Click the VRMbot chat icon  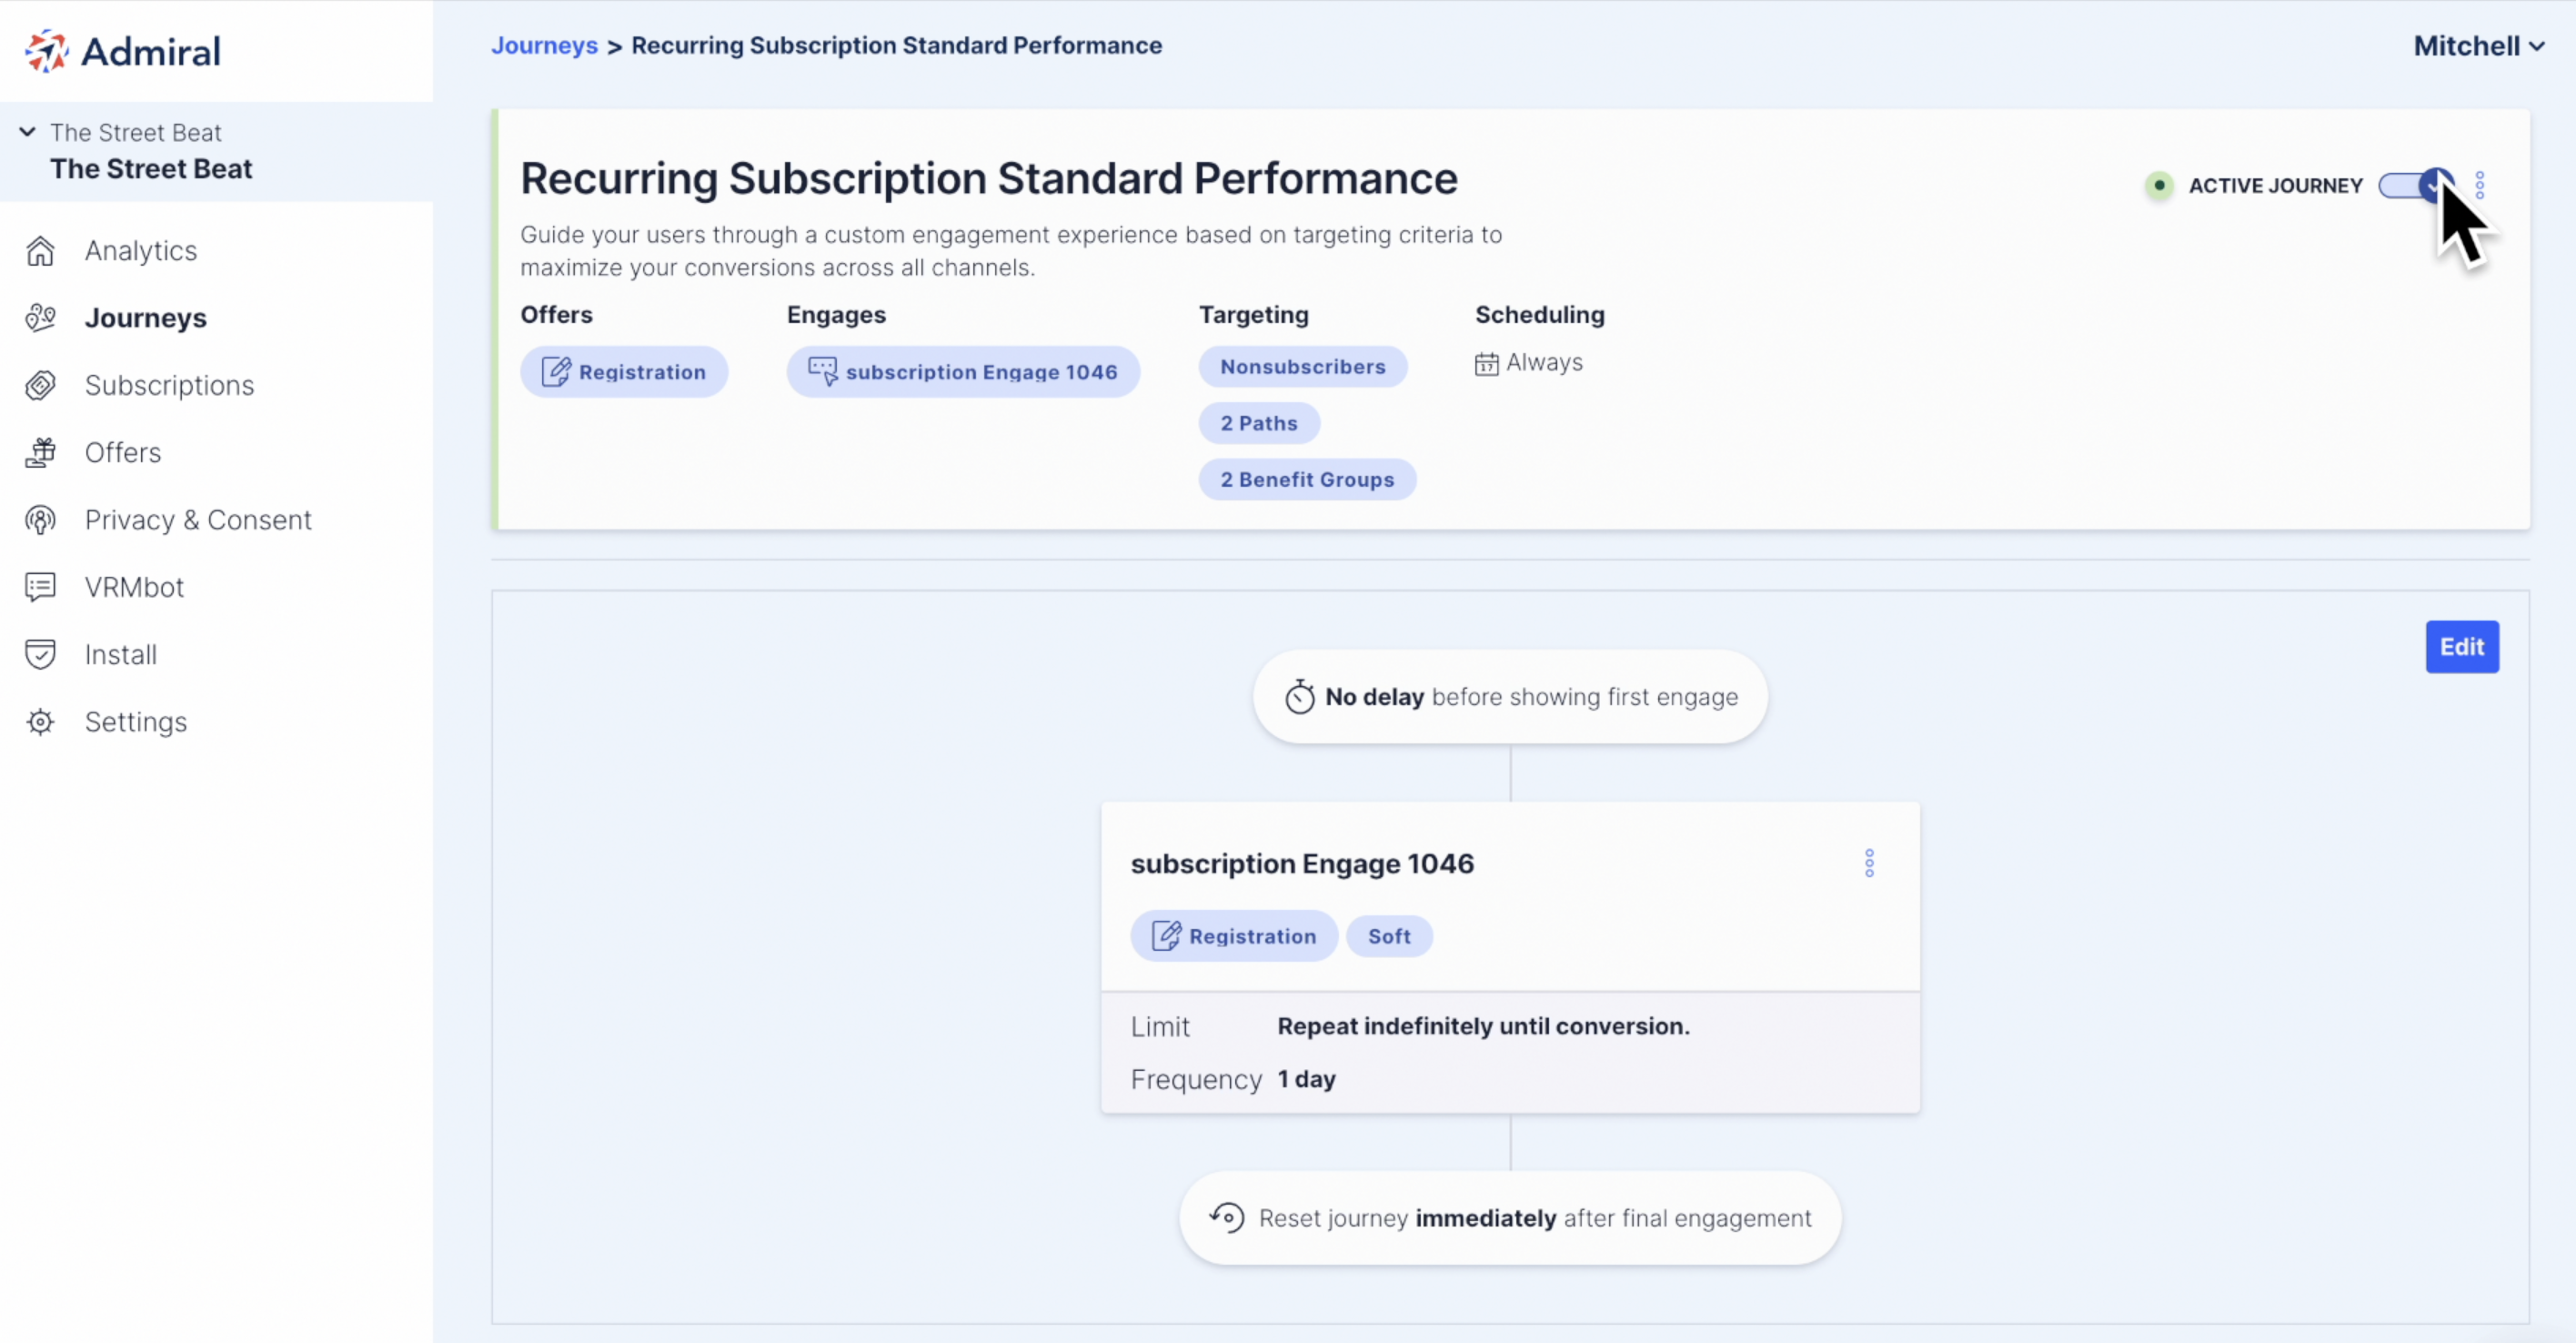(40, 587)
